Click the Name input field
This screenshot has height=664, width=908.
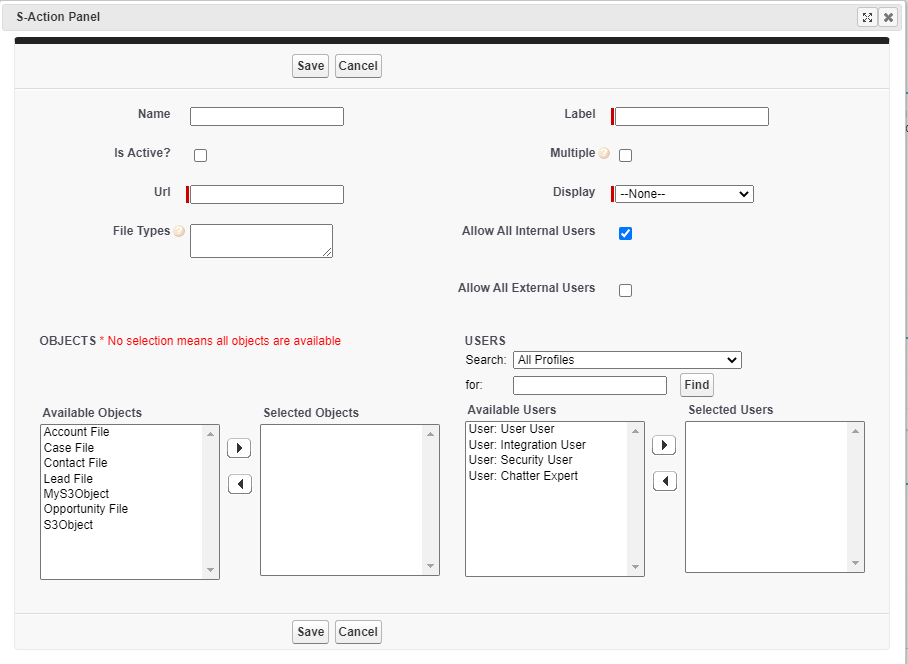click(x=267, y=116)
